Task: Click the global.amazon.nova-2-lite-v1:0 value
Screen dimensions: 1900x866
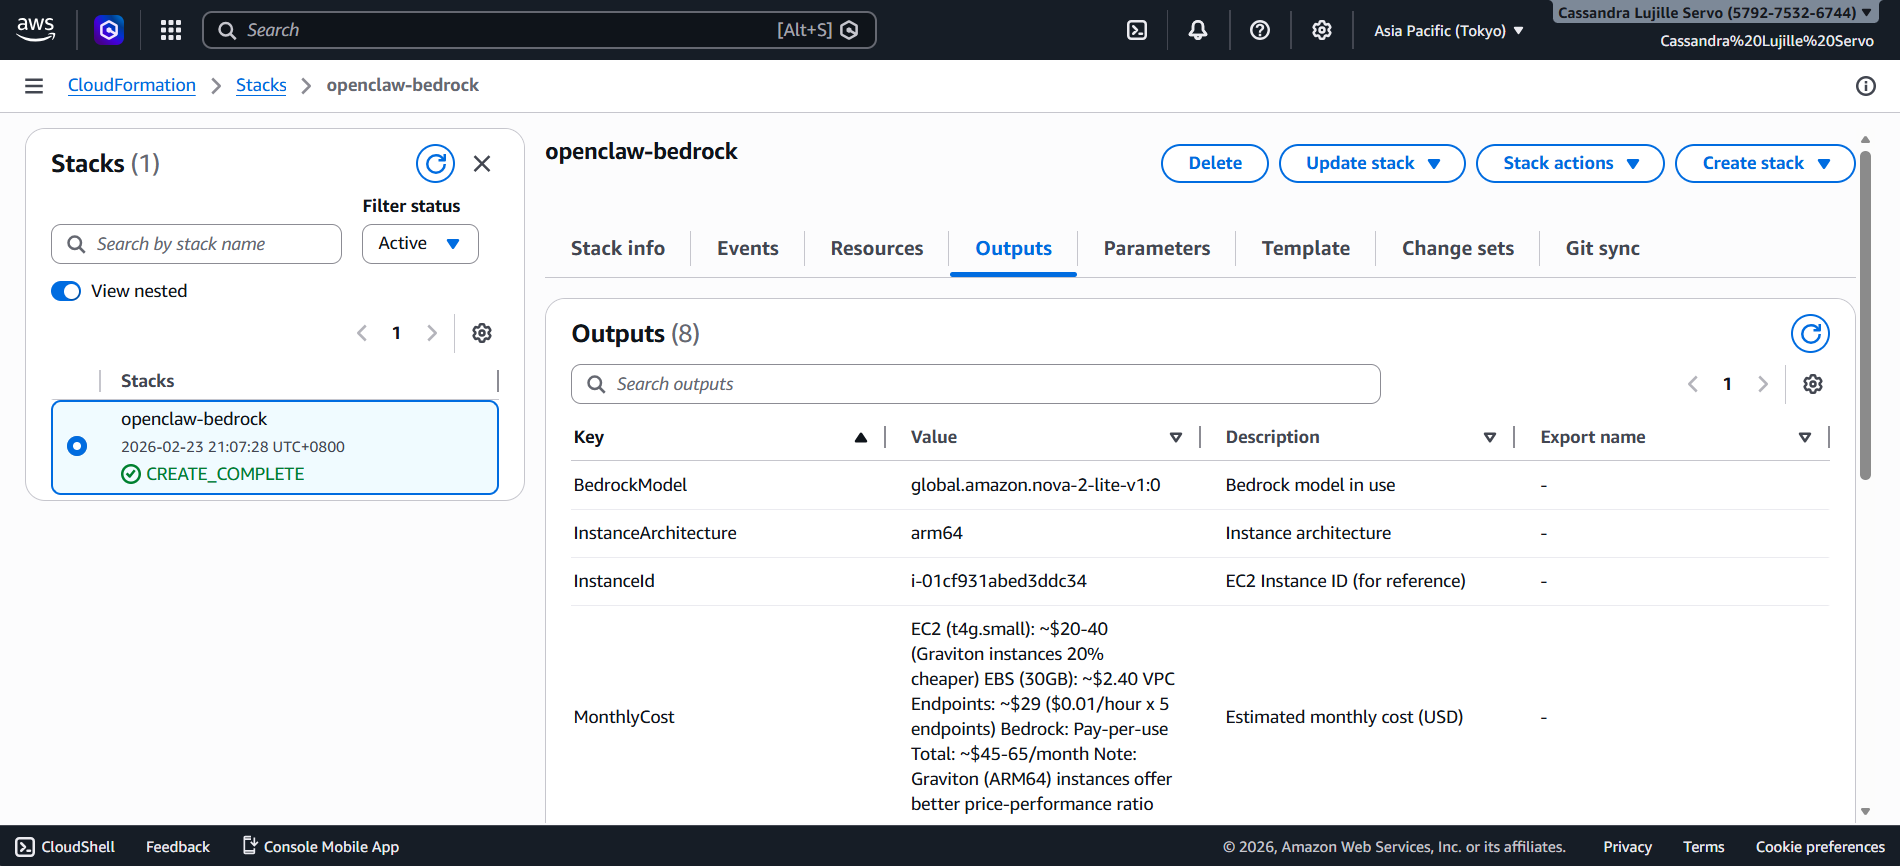Action: point(1035,485)
